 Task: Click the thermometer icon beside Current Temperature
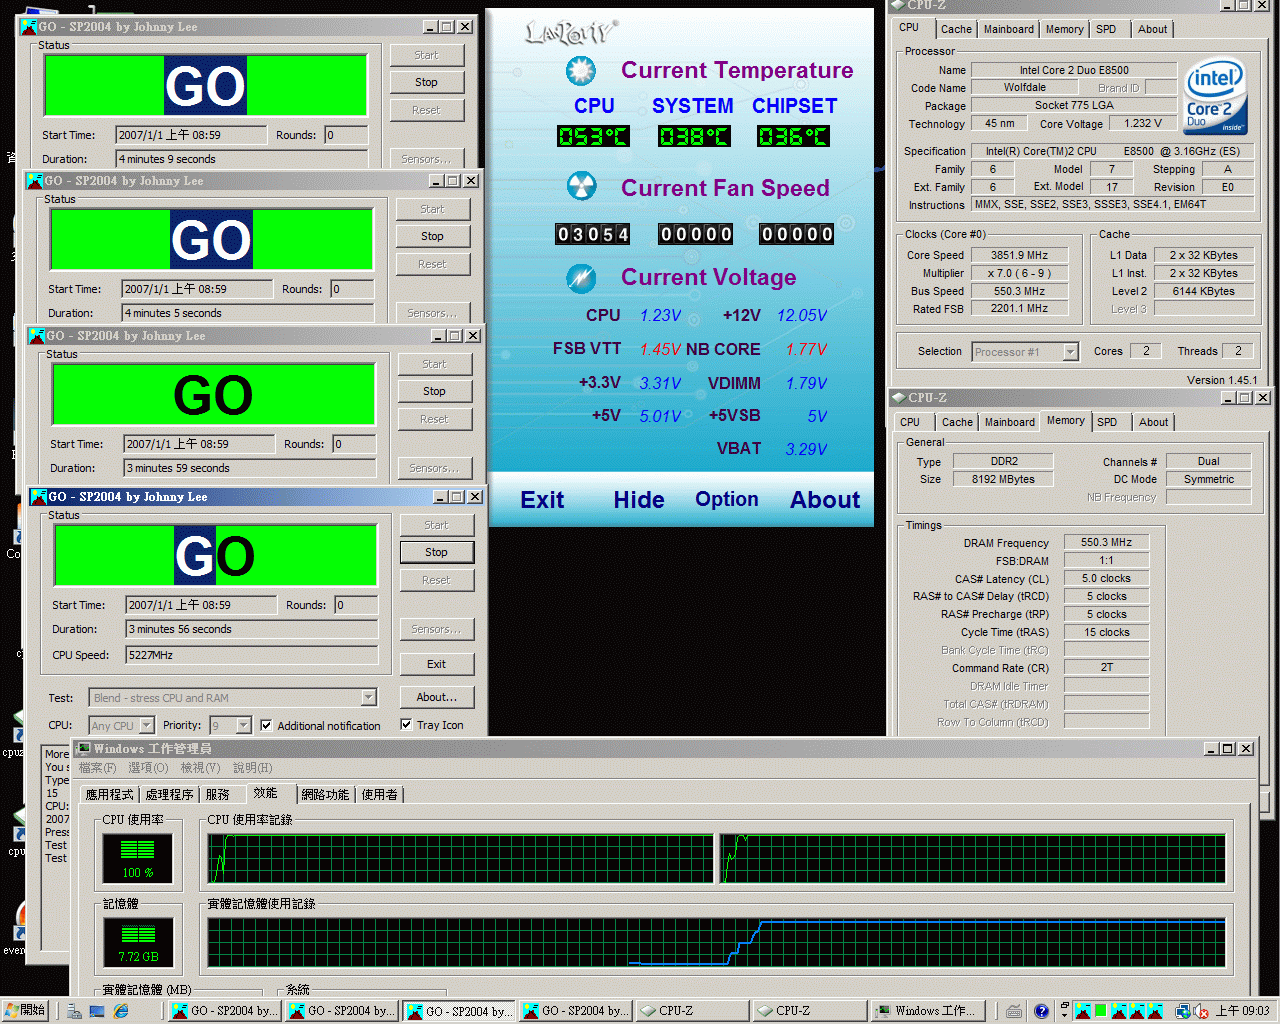point(581,70)
